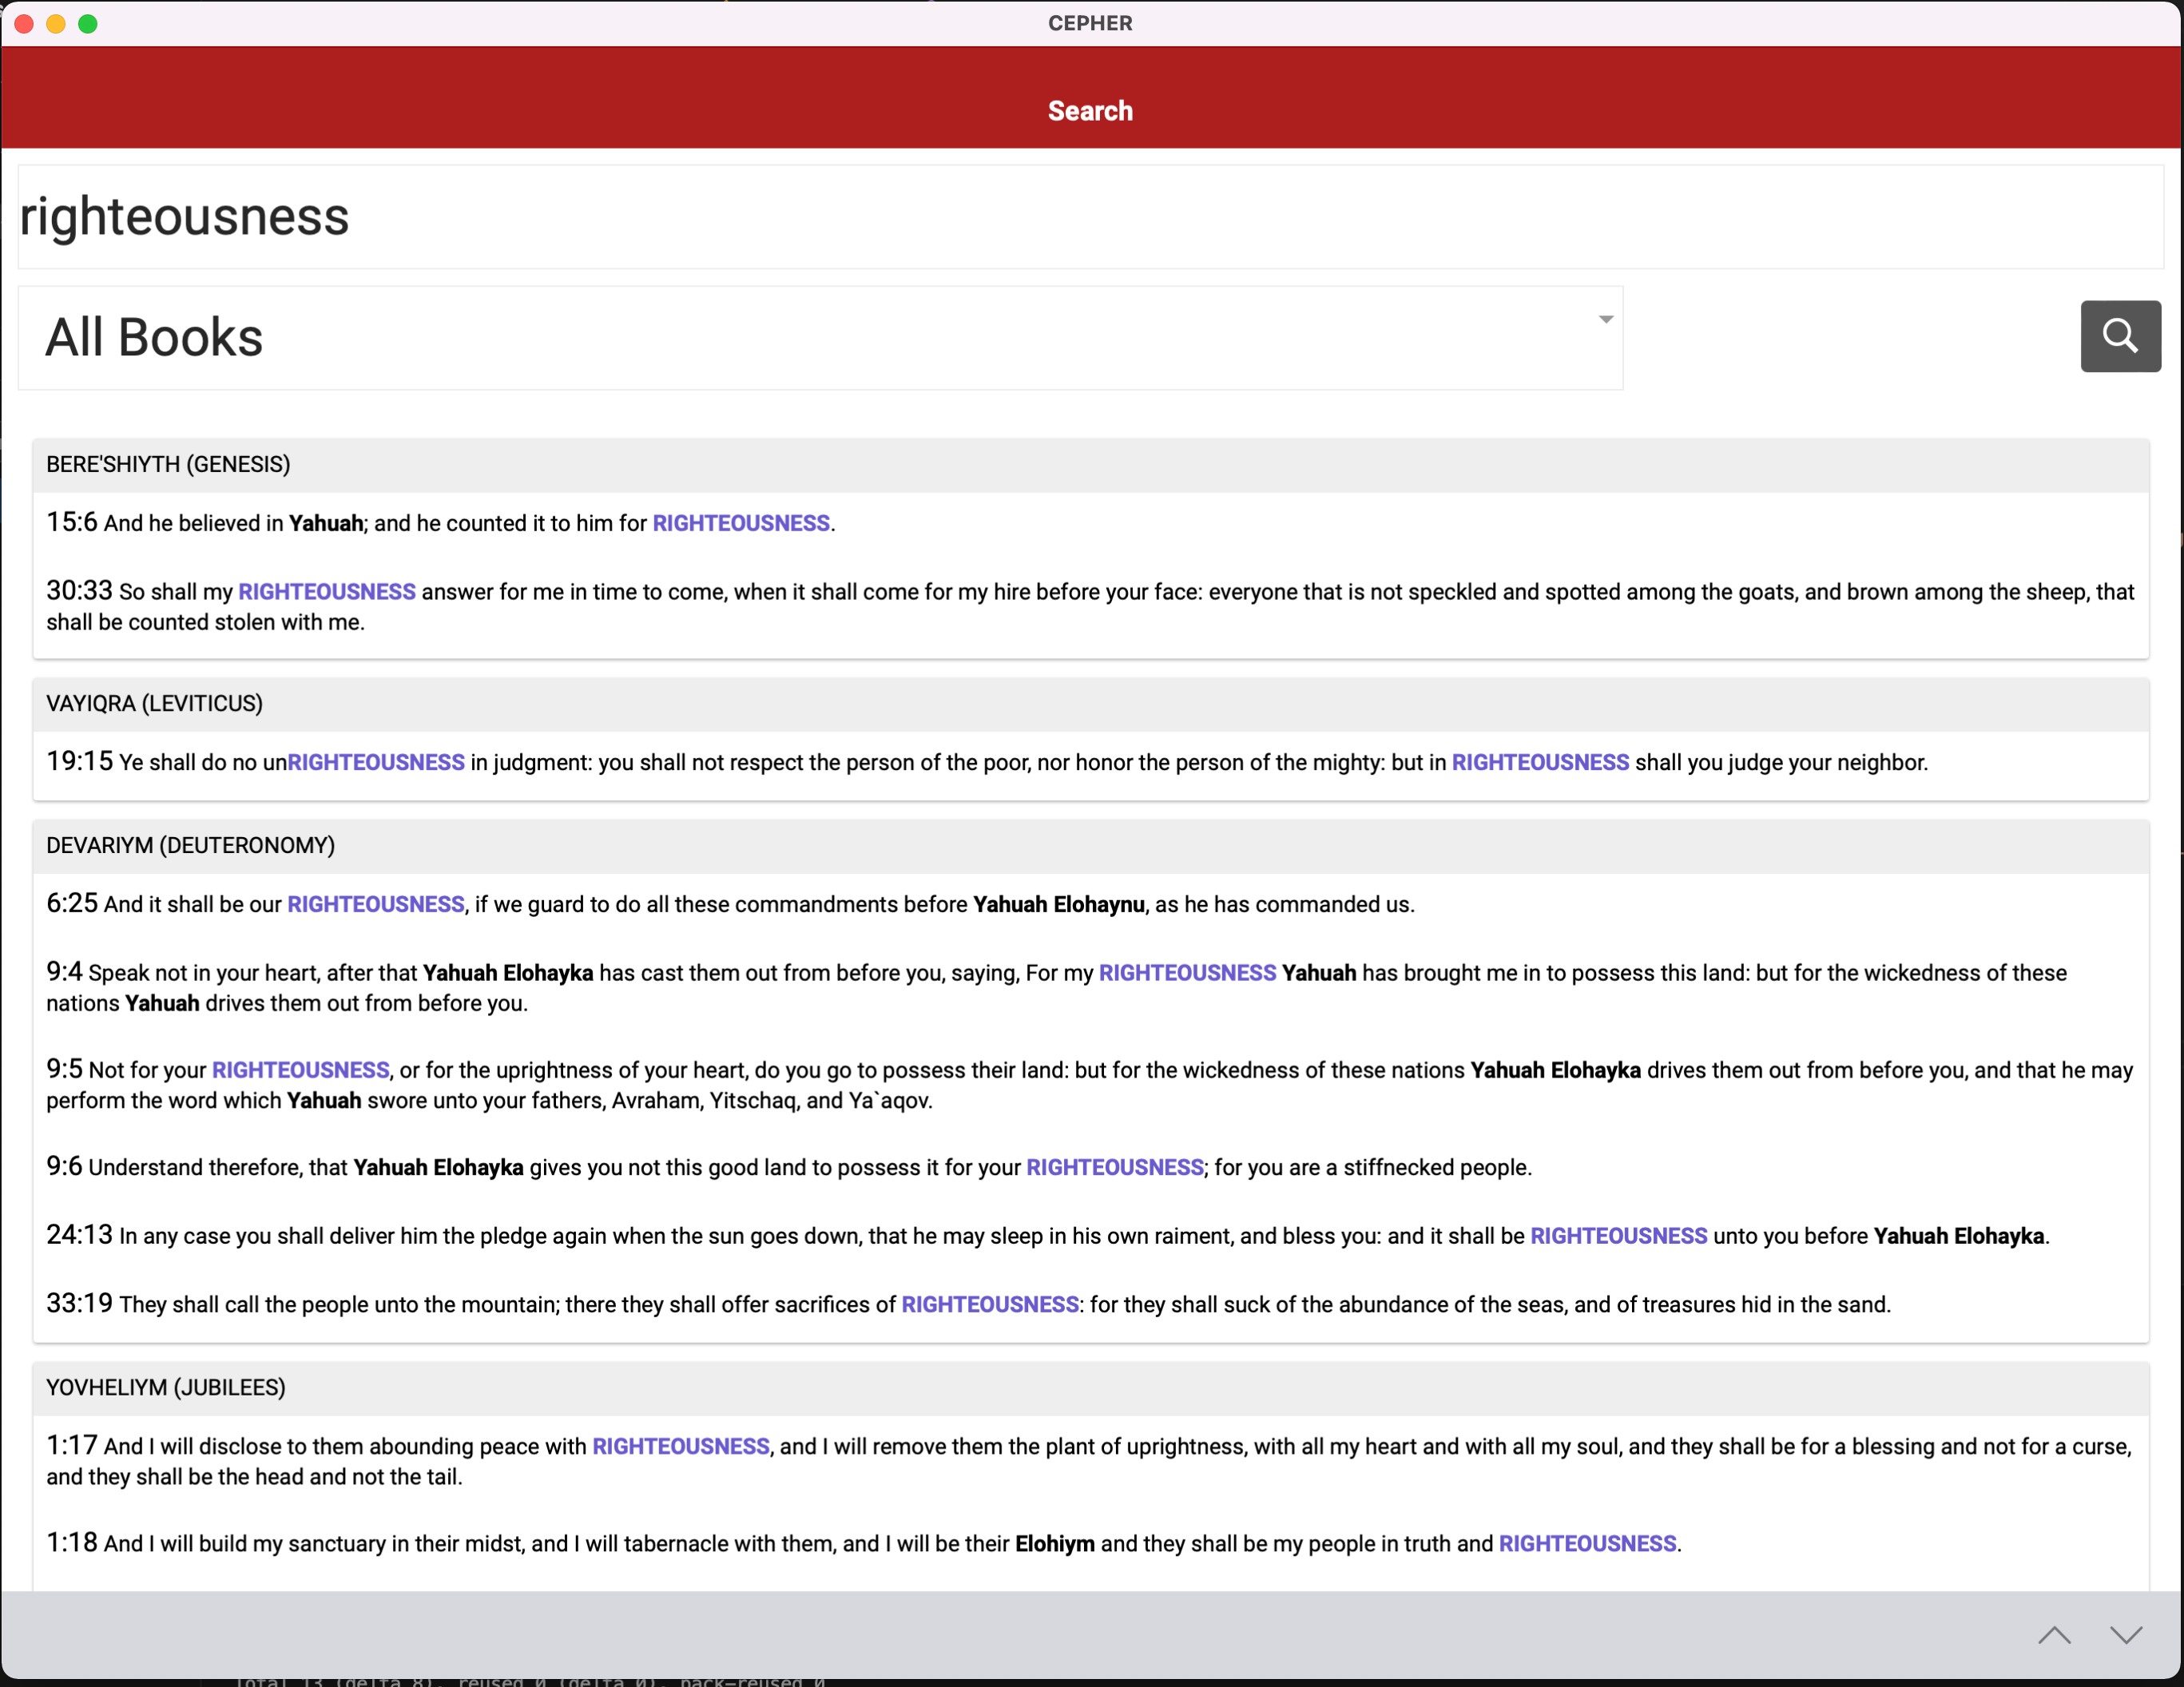The height and width of the screenshot is (1687, 2184).
Task: Click the down chevron arrow at bottom
Action: (2126, 1635)
